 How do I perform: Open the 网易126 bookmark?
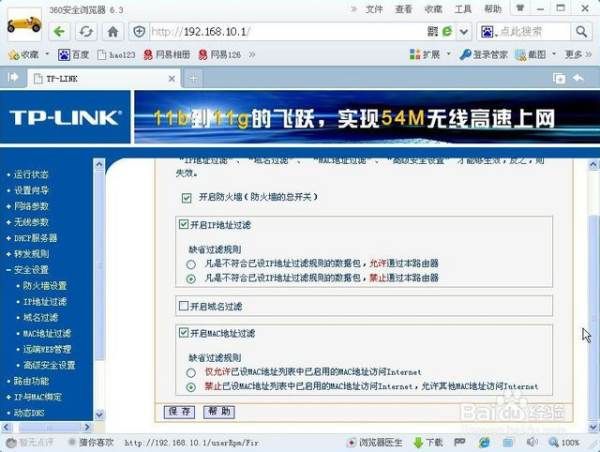[220, 55]
